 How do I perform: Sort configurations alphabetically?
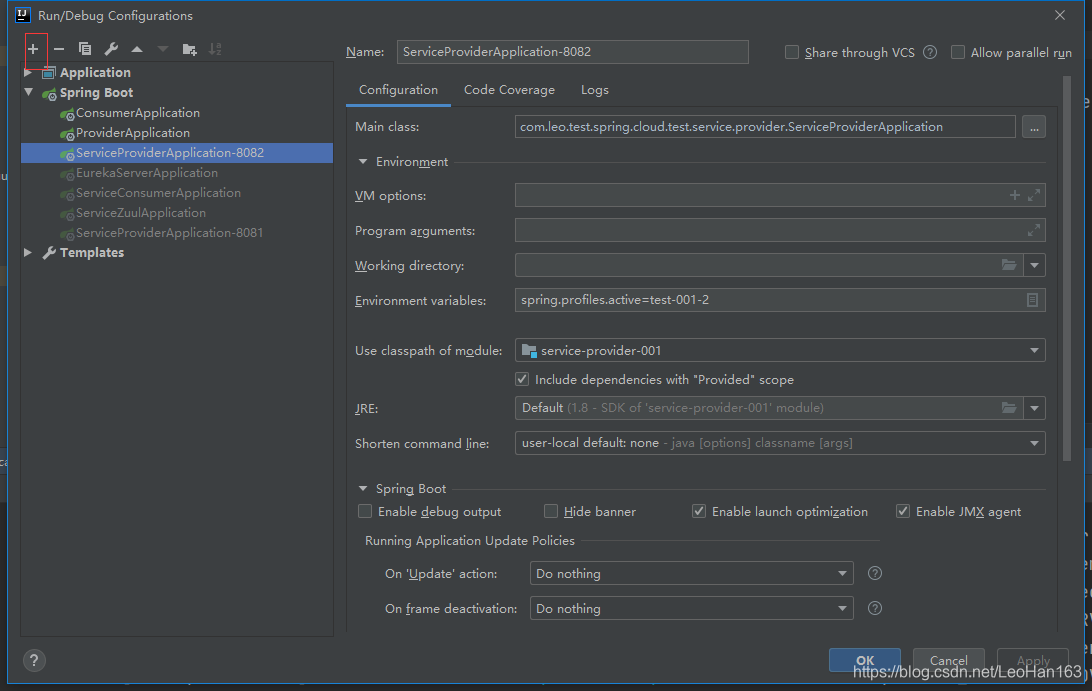point(215,49)
